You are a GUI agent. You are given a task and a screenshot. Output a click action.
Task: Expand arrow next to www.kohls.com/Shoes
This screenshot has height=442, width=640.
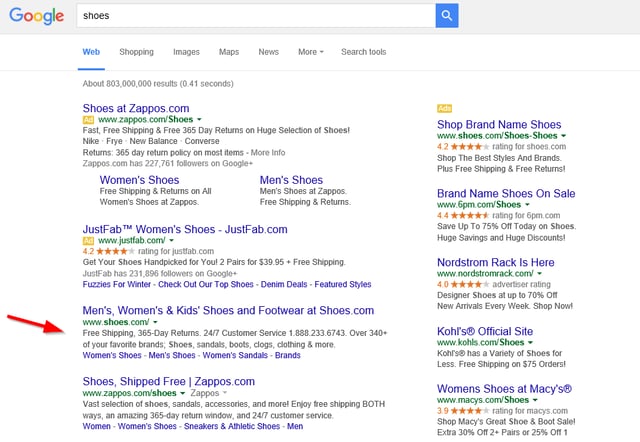pos(531,343)
